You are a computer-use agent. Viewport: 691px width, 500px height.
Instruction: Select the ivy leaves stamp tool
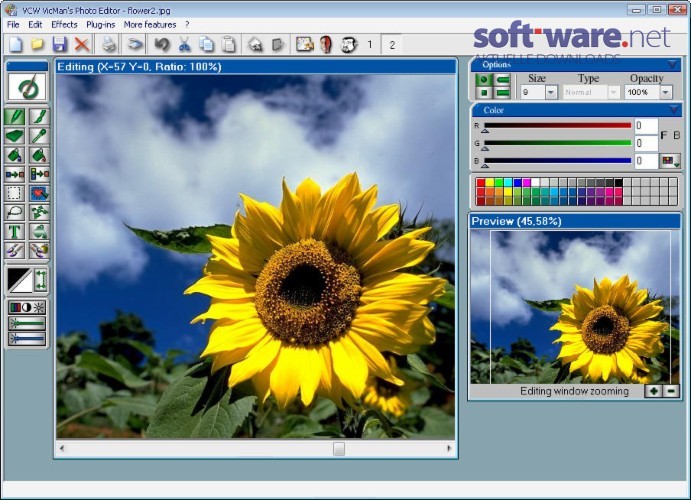click(x=39, y=212)
